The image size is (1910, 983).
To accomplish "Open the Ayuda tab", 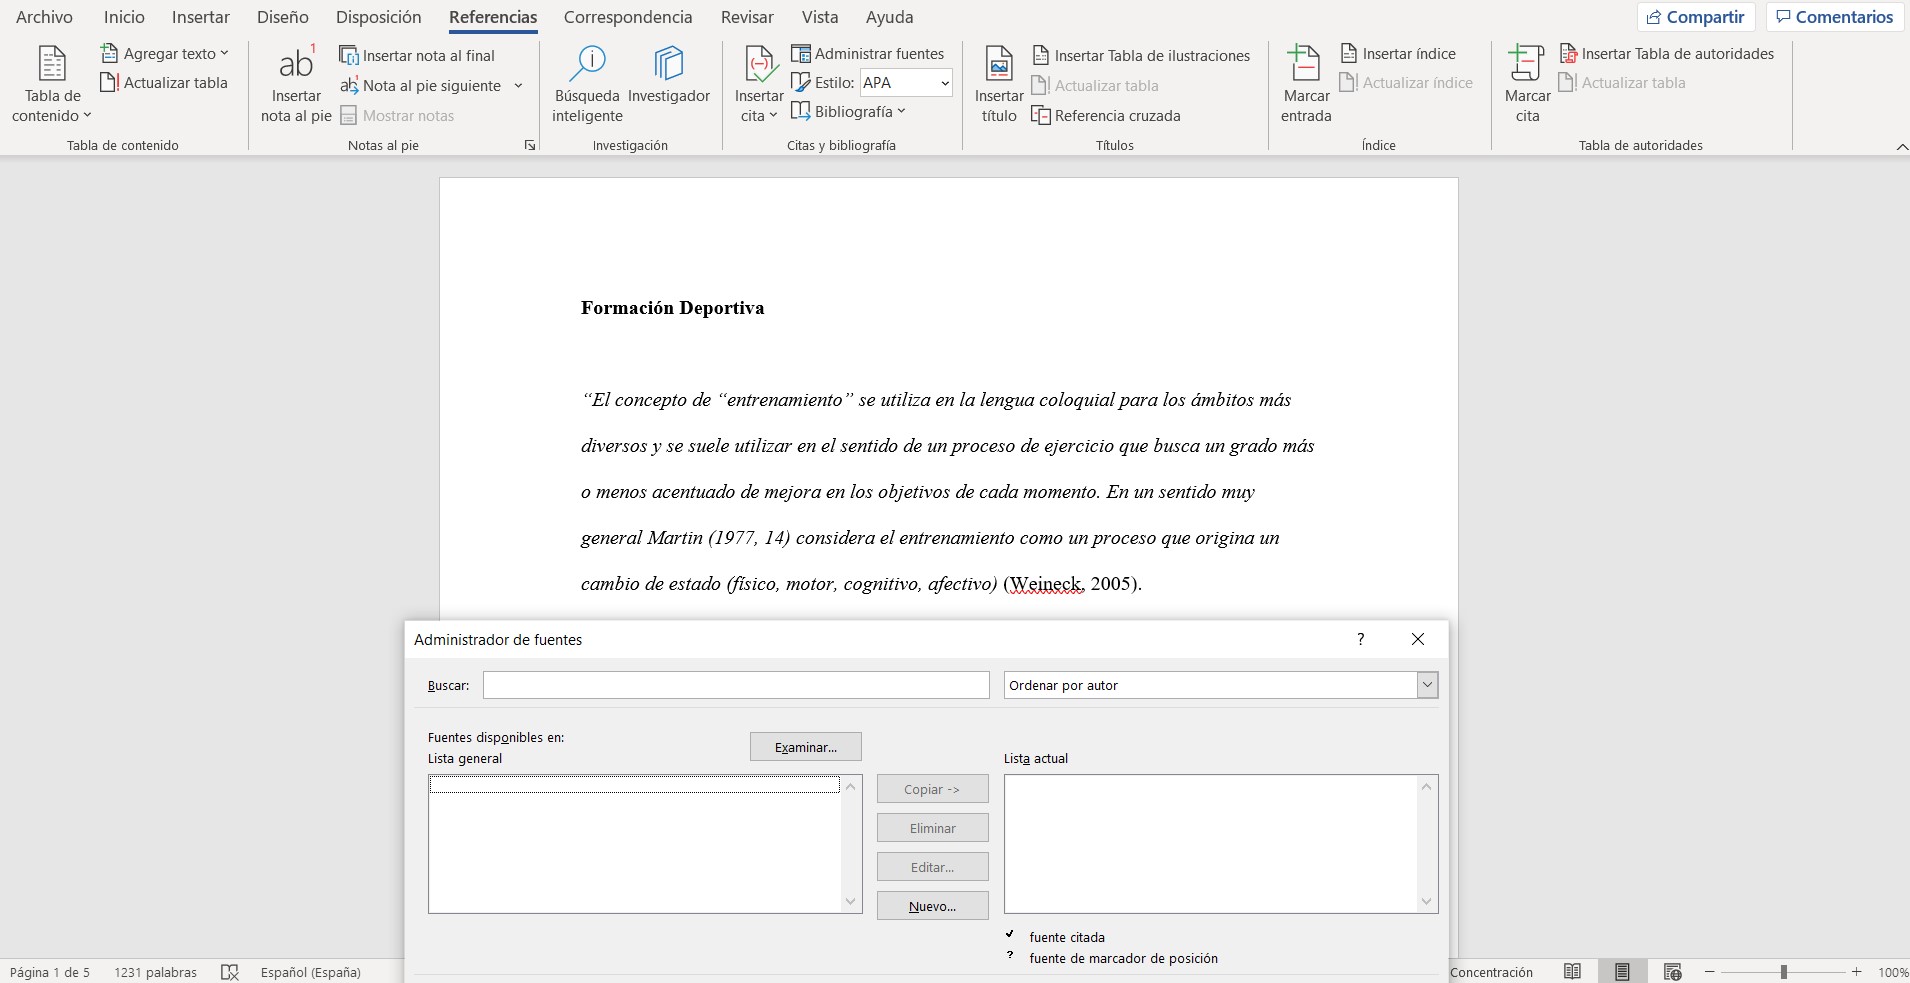I will click(889, 17).
